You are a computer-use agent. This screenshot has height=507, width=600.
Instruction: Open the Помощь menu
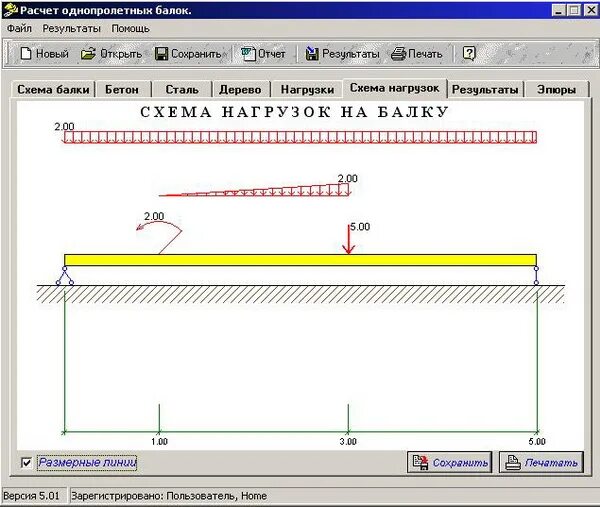[x=130, y=29]
